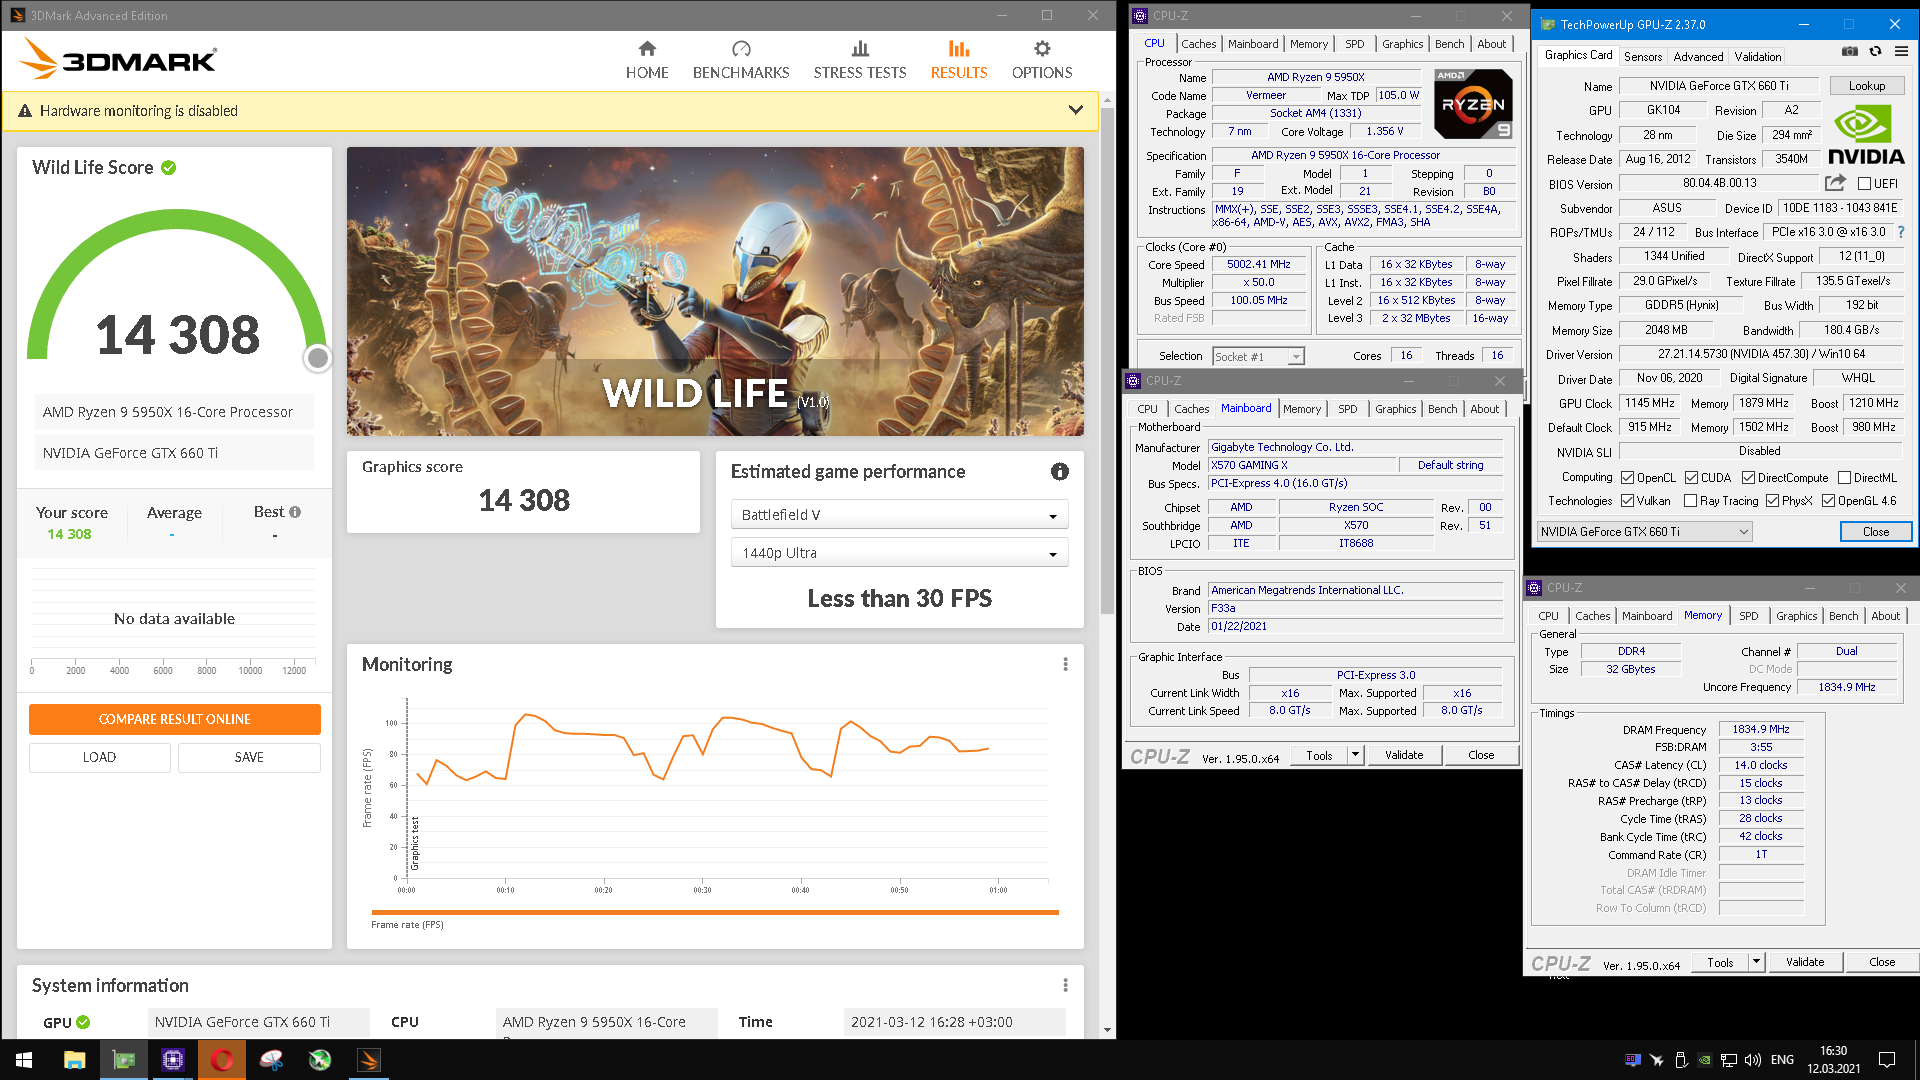Viewport: 1920px width, 1080px height.
Task: Open the Windows notification center
Action: 1887,1060
